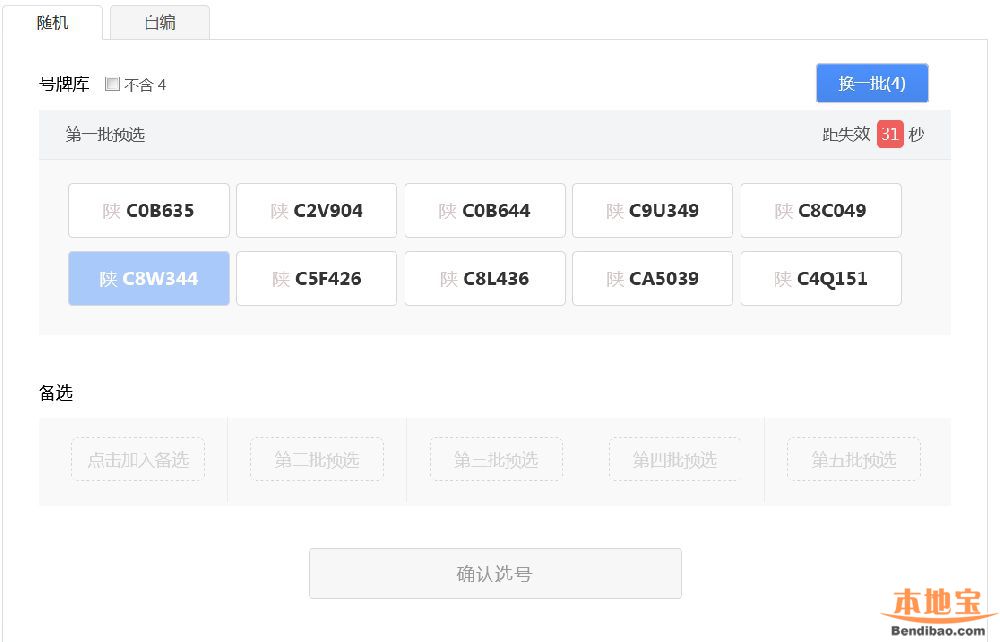Image resolution: width=1000 pixels, height=642 pixels.
Task: Click the 第四批预选 backup slot
Action: click(675, 459)
